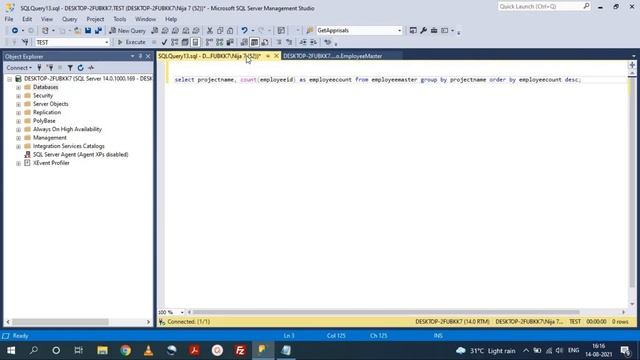
Task: Click the Toolbox briefcase icon in the toolbar
Action: (x=434, y=31)
